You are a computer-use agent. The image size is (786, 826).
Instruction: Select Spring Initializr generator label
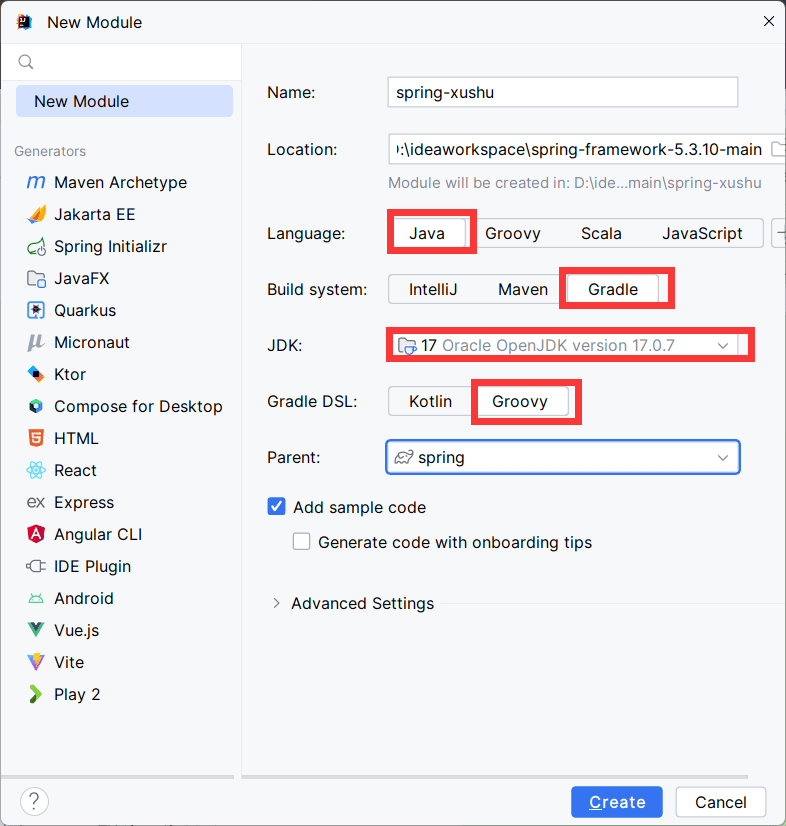click(x=111, y=247)
